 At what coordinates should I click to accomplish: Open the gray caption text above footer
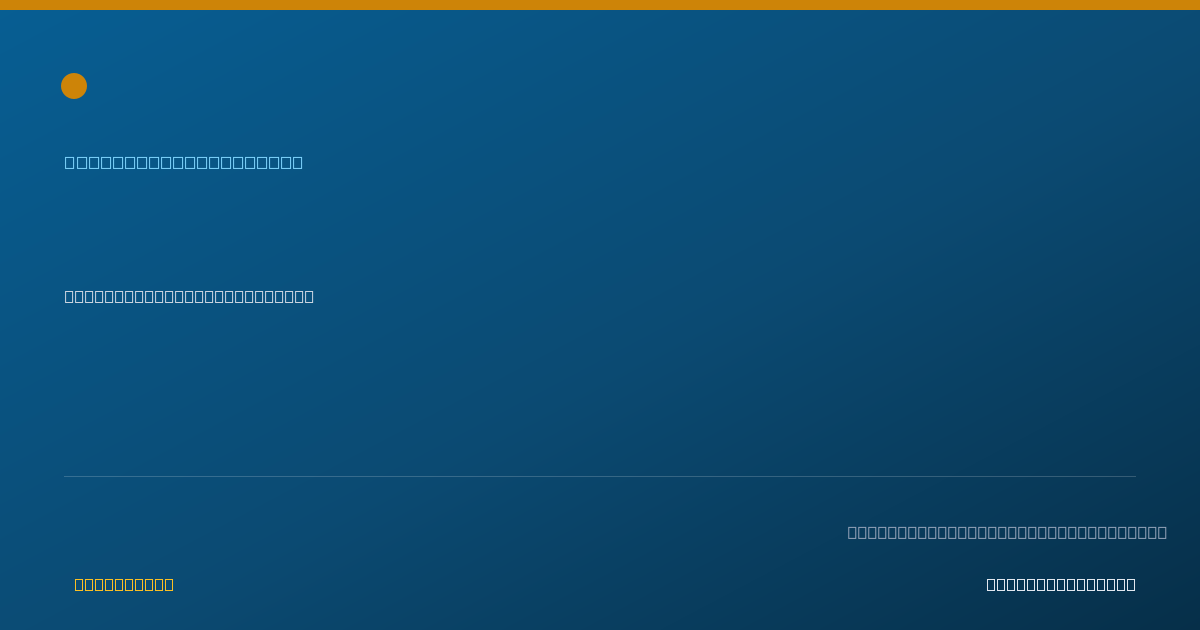click(x=1007, y=532)
